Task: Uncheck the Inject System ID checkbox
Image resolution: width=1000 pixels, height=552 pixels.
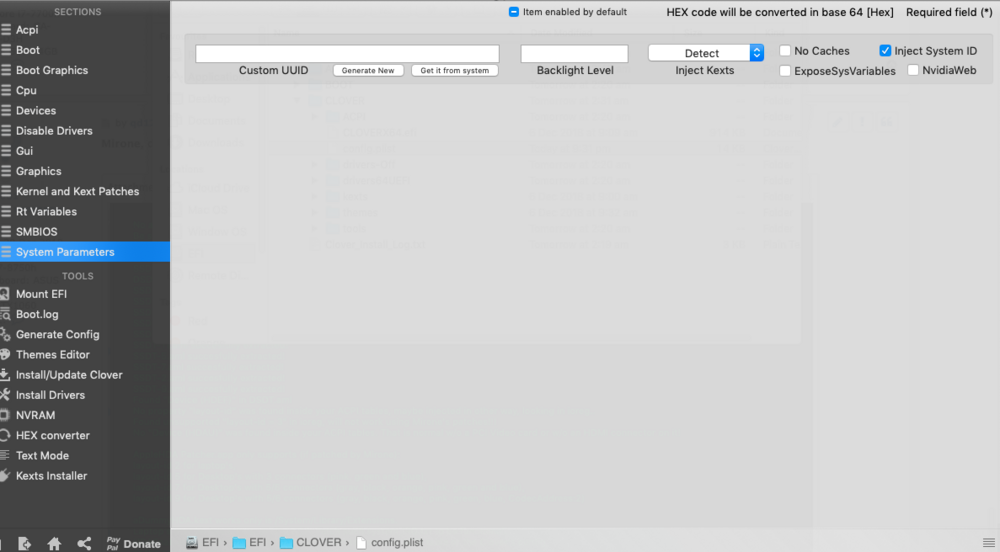Action: click(885, 51)
